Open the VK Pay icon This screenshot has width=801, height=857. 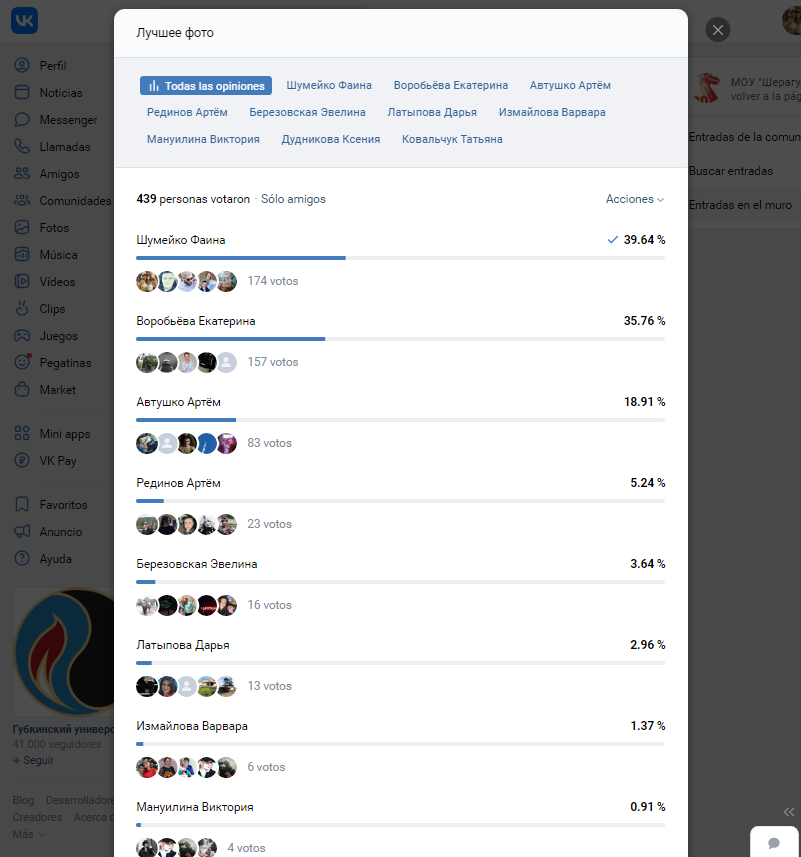(x=22, y=461)
